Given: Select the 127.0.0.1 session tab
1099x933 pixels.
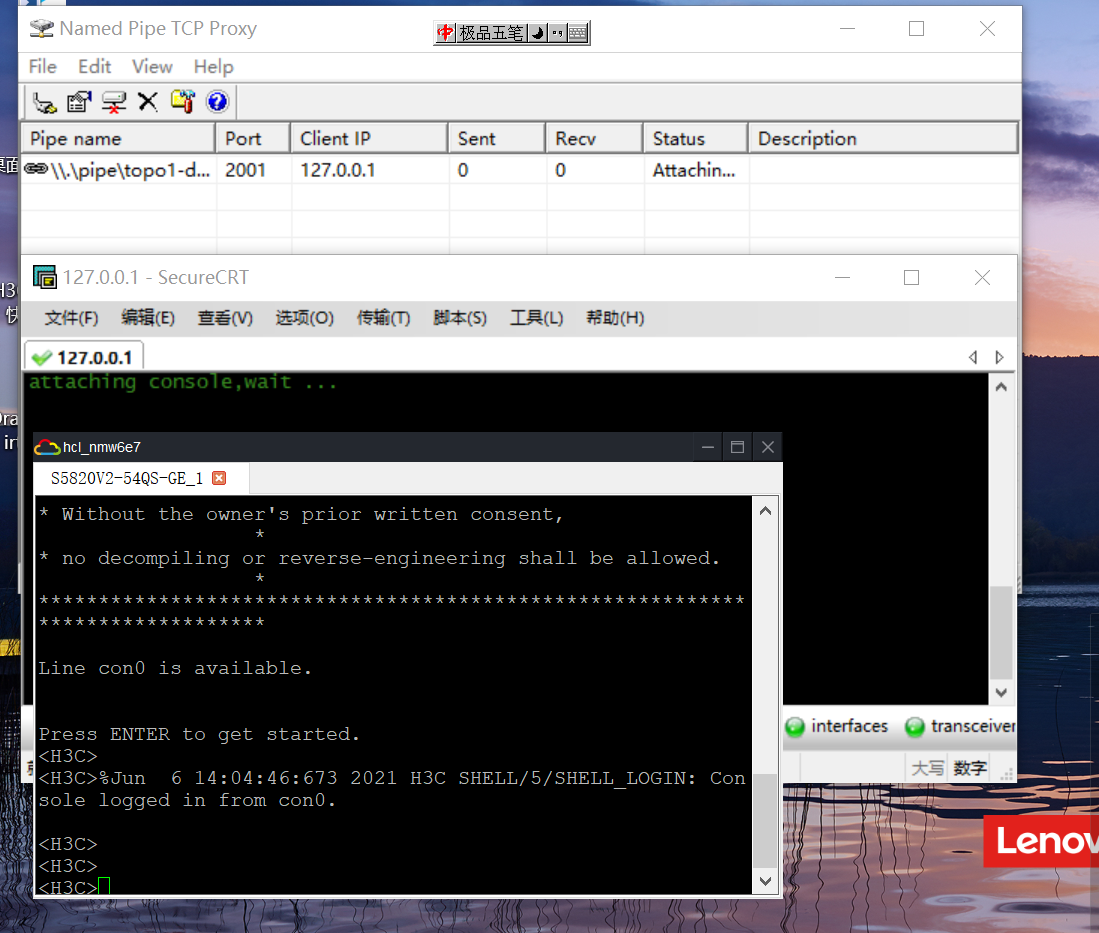Looking at the screenshot, I should pyautogui.click(x=84, y=356).
